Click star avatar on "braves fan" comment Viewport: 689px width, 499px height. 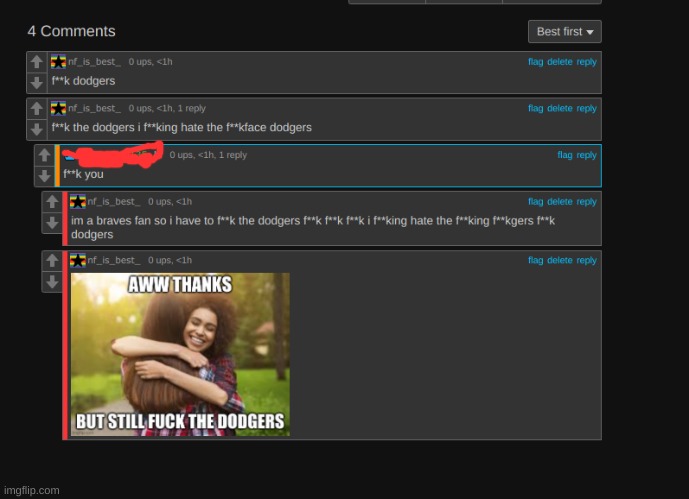(x=78, y=202)
